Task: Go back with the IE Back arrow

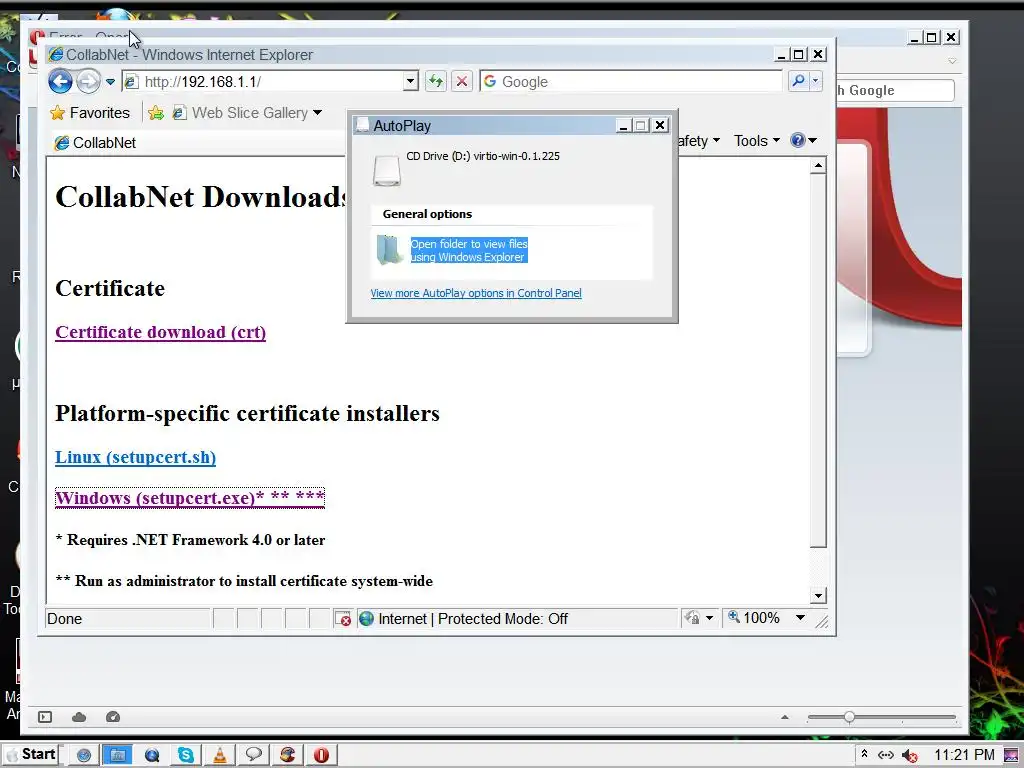Action: (60, 82)
